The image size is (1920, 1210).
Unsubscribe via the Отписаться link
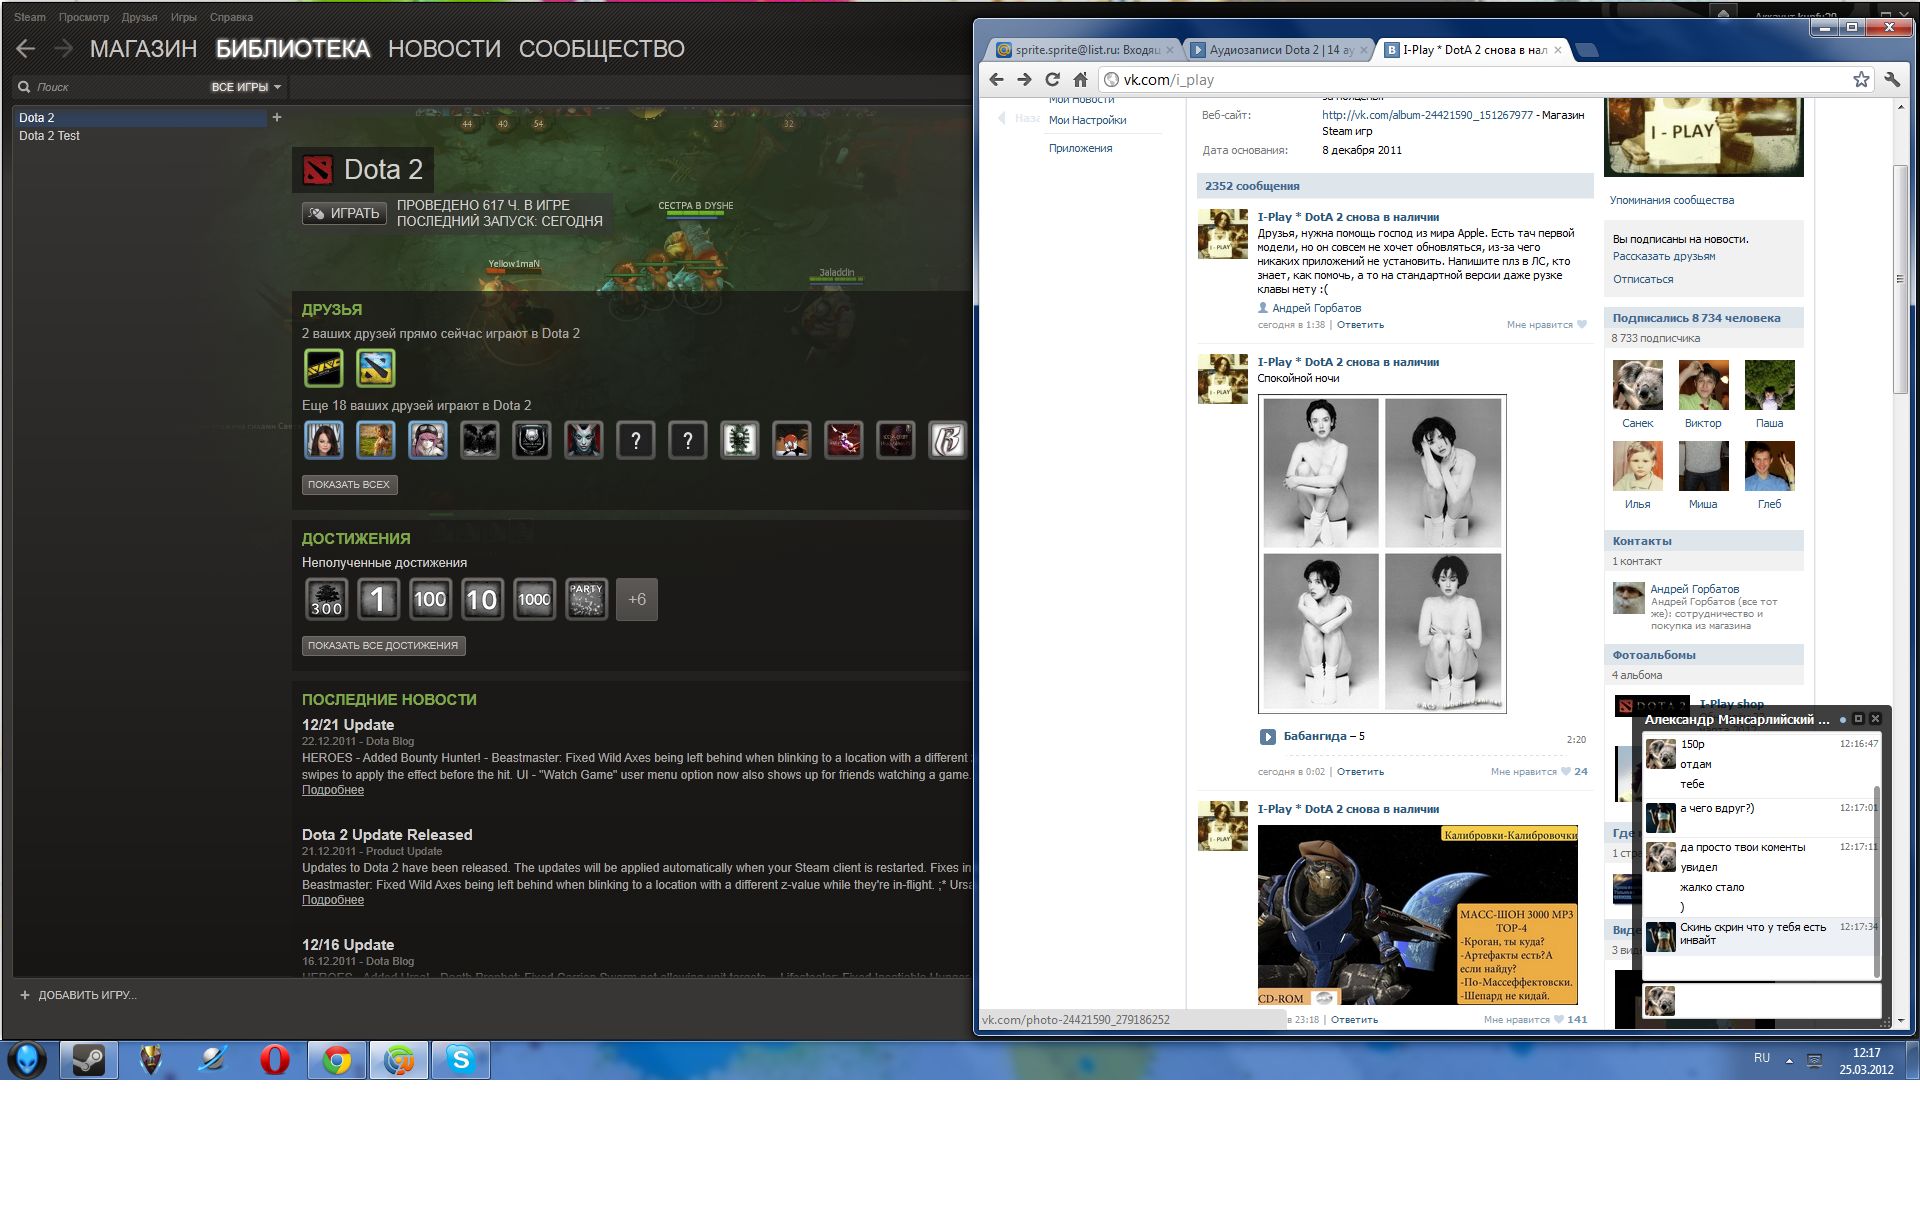[x=1642, y=280]
